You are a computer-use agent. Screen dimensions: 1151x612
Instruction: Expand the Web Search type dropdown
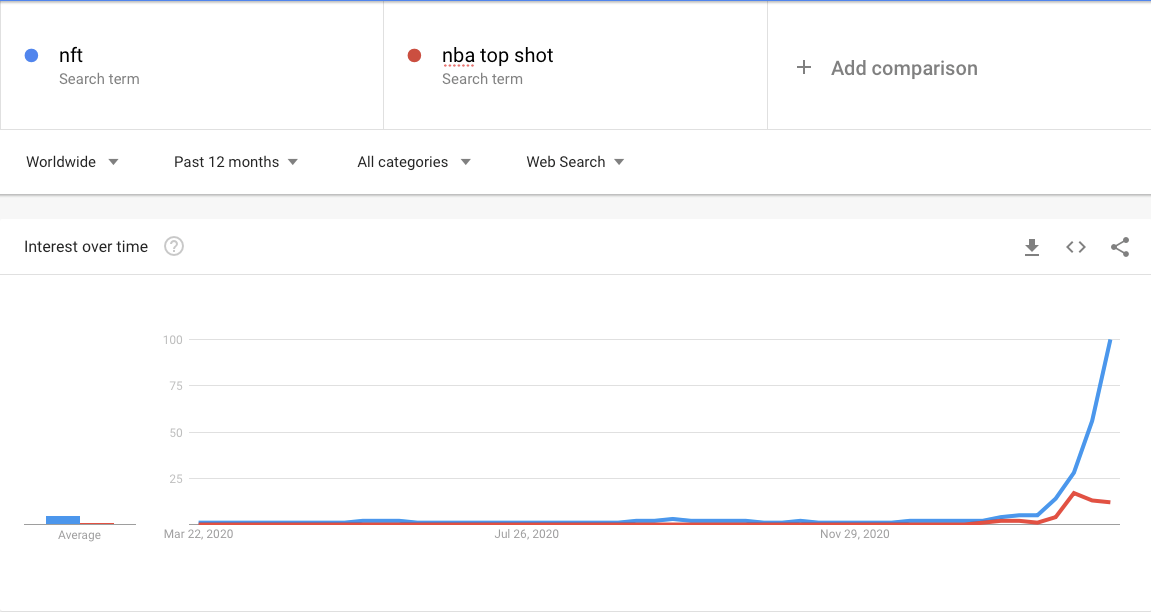575,162
